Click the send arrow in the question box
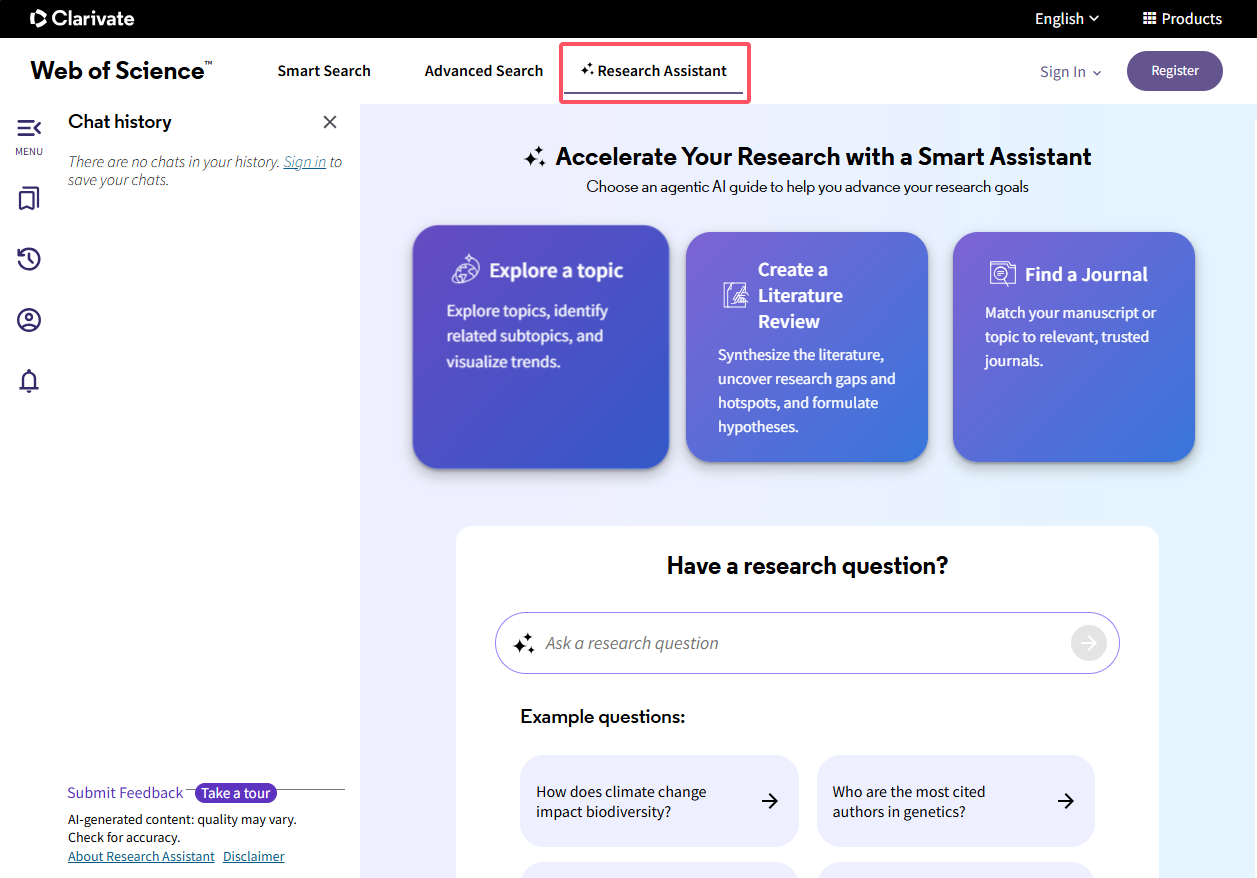Image resolution: width=1257 pixels, height=878 pixels. pos(1088,643)
